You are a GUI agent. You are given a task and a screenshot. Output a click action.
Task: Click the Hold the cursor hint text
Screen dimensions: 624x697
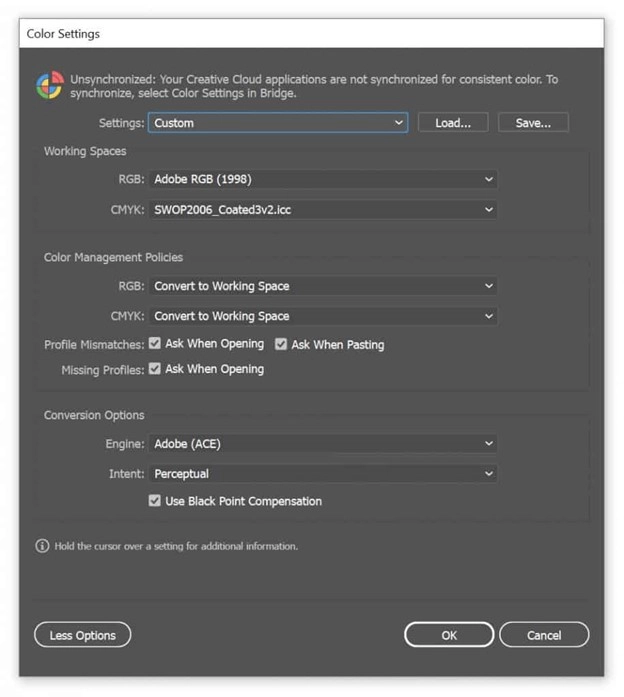(176, 546)
